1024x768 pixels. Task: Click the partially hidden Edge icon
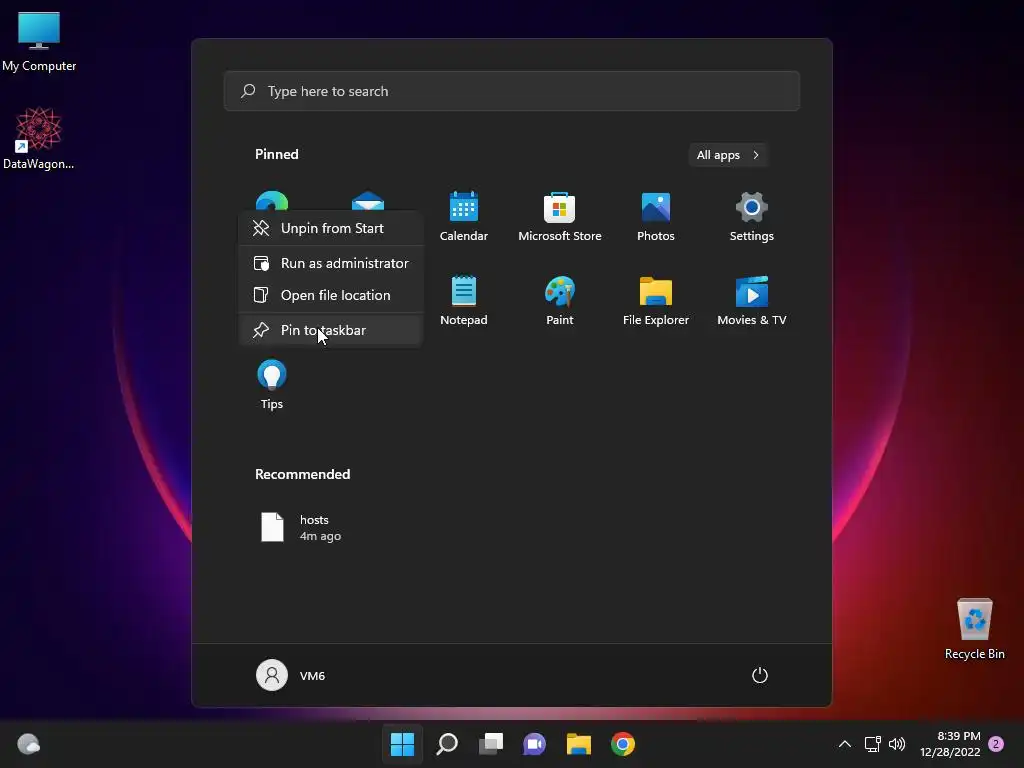point(272,200)
